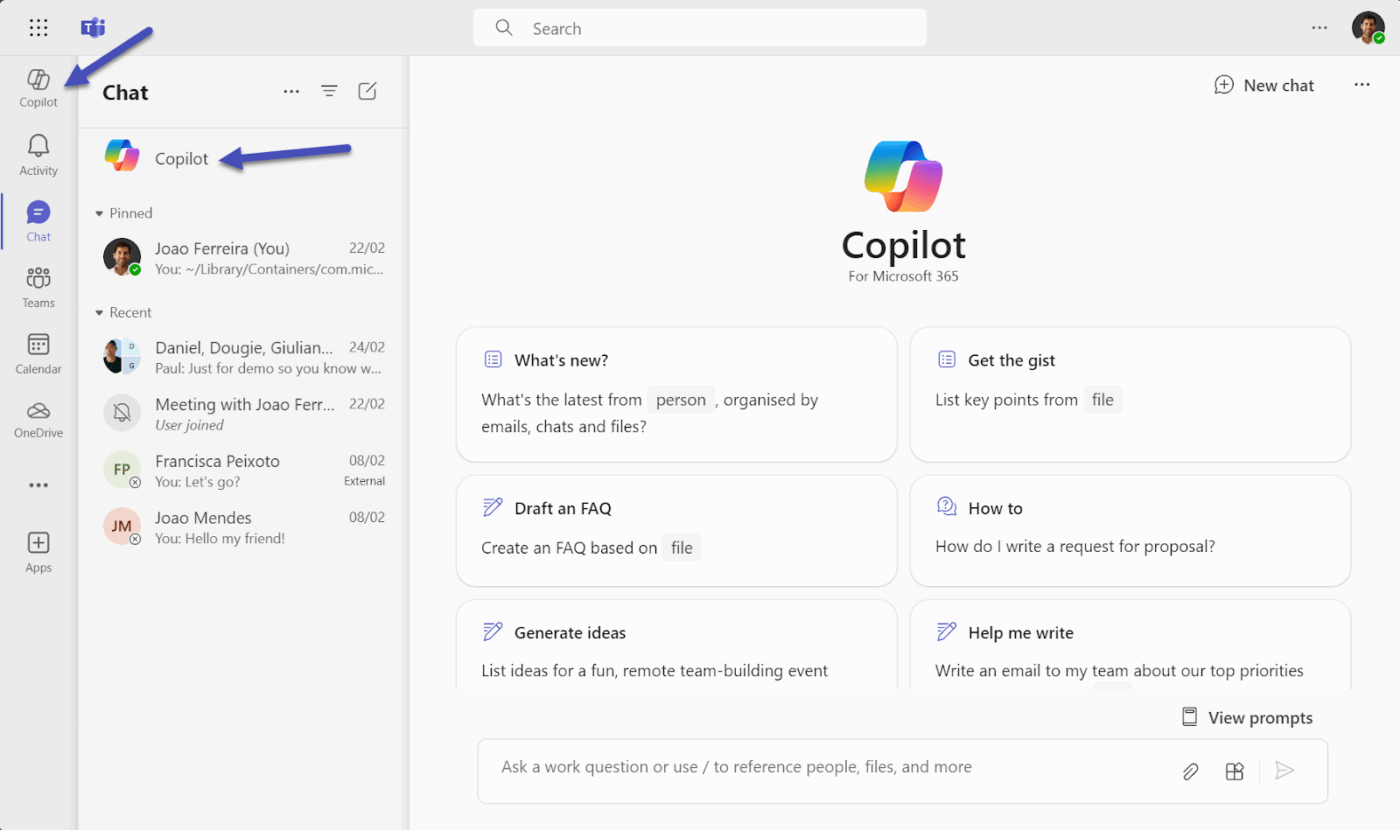This screenshot has height=830, width=1400.
Task: Select the Teams icon in sidebar
Action: (x=38, y=287)
